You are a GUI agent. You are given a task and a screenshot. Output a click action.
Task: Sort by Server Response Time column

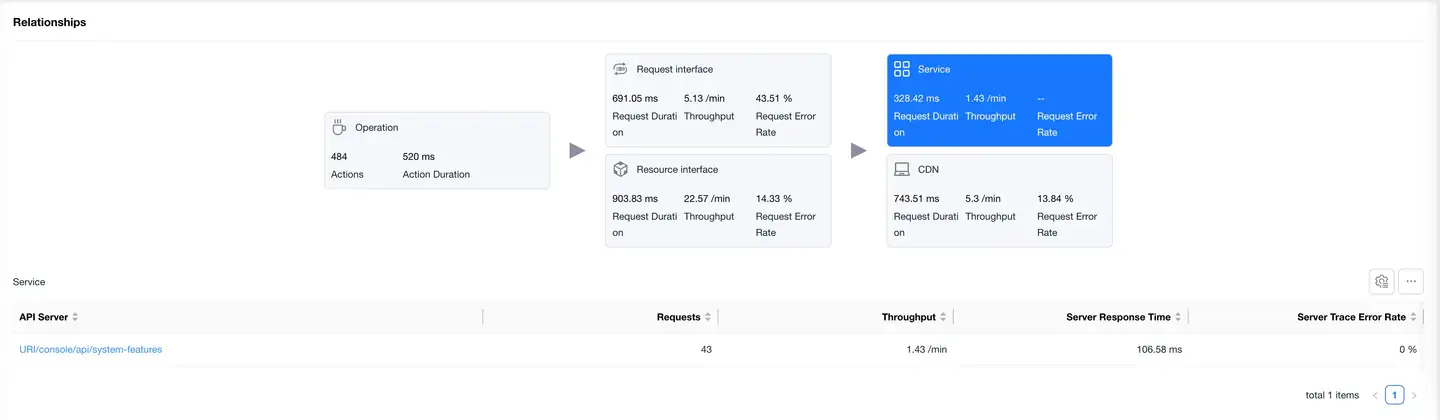point(1179,317)
